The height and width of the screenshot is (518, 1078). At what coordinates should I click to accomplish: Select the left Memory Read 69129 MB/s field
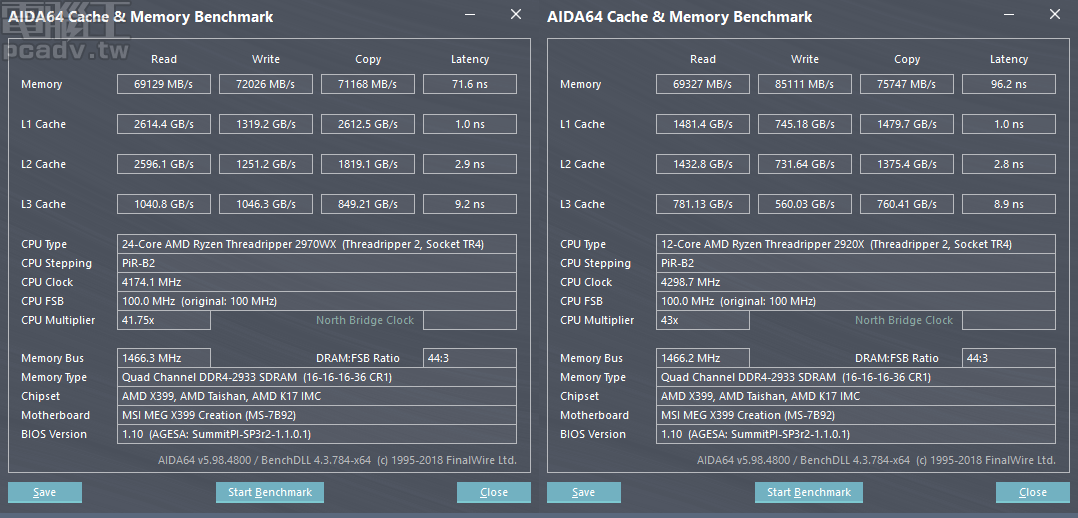(x=164, y=84)
